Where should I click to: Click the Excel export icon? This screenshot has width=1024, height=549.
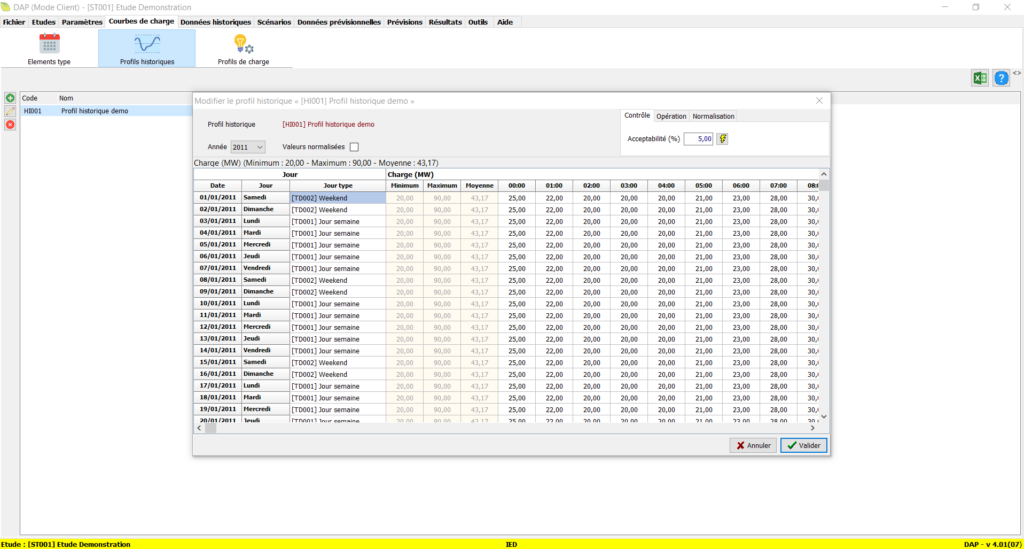pyautogui.click(x=981, y=78)
